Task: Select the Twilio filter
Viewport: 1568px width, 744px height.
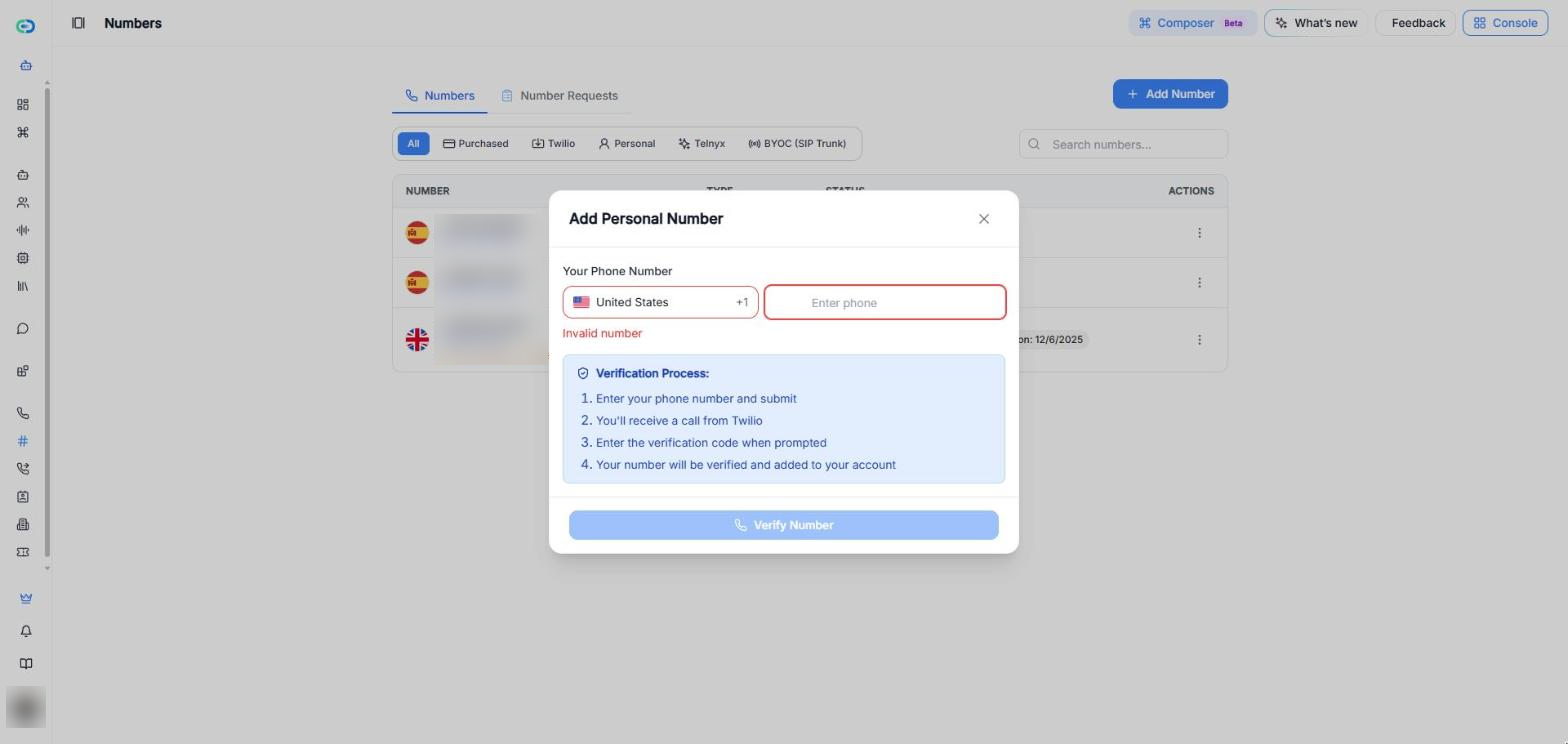Action: pyautogui.click(x=553, y=144)
